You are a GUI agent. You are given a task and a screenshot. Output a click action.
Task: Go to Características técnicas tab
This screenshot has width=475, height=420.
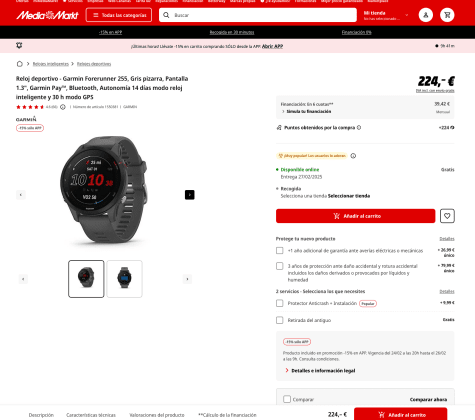91,415
